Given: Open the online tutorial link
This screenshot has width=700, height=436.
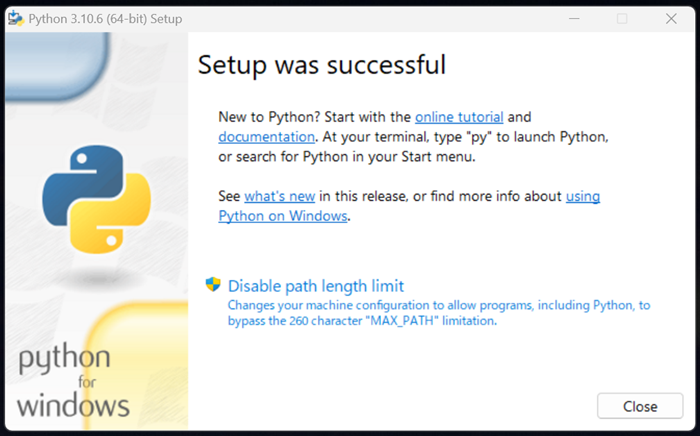Looking at the screenshot, I should 459,117.
